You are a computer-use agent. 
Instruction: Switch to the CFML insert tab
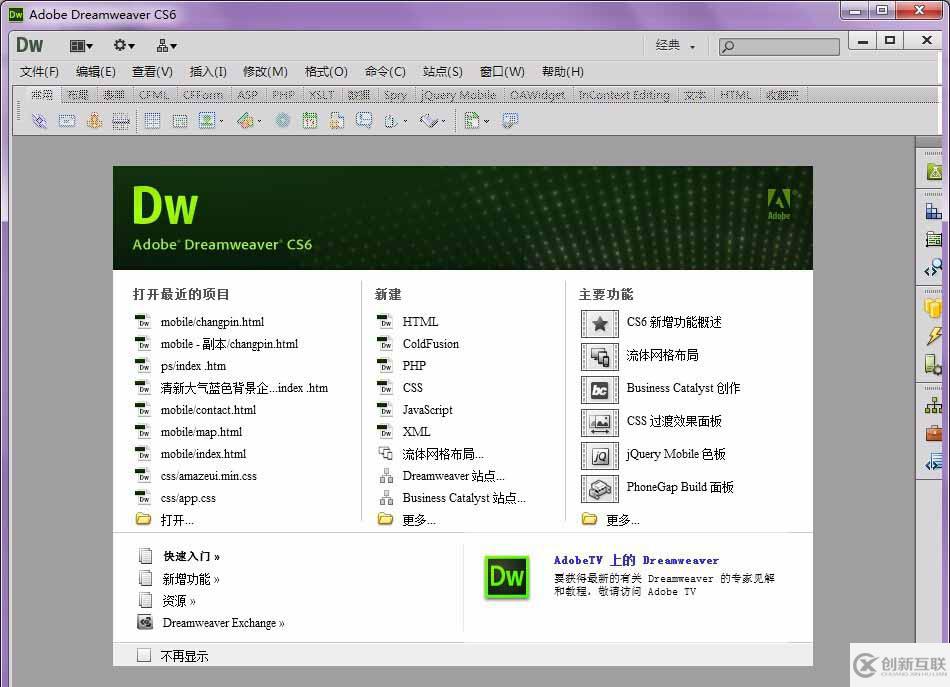click(154, 95)
